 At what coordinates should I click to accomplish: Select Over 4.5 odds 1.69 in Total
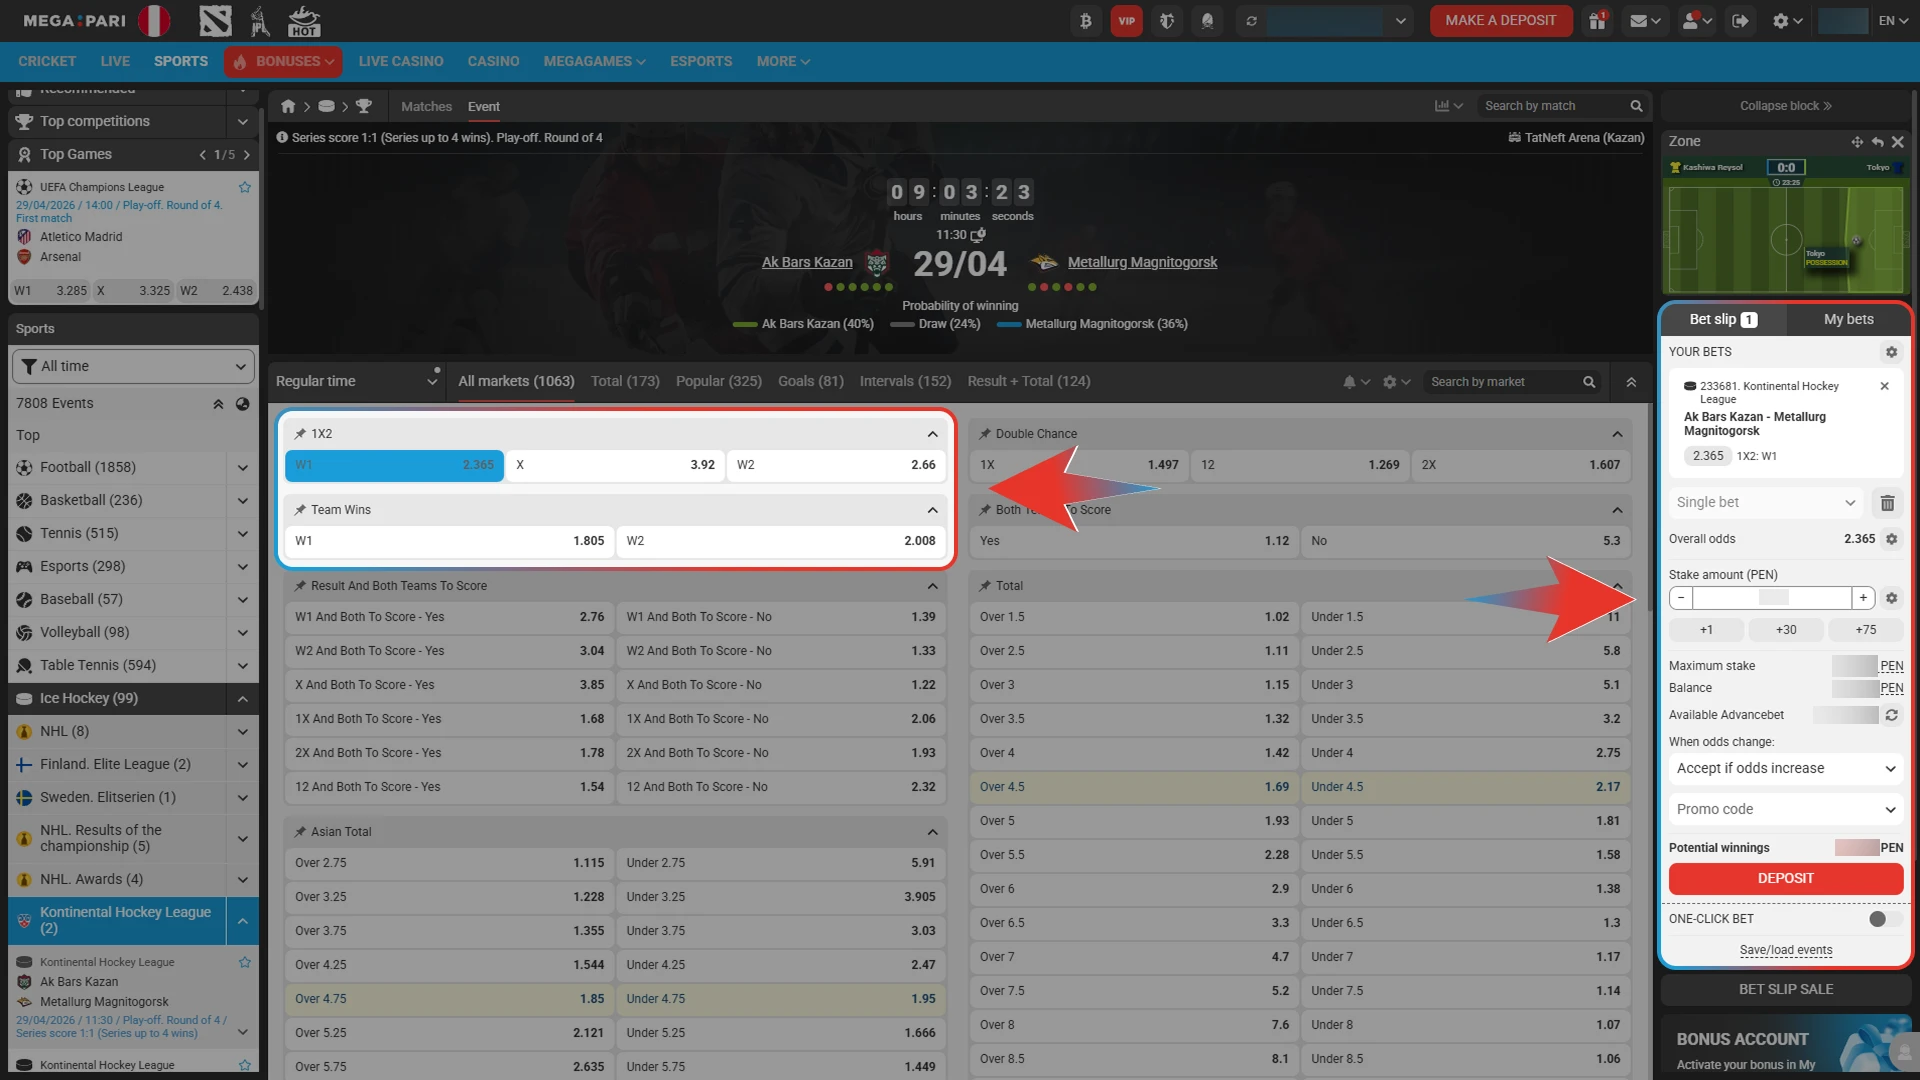pos(1134,788)
